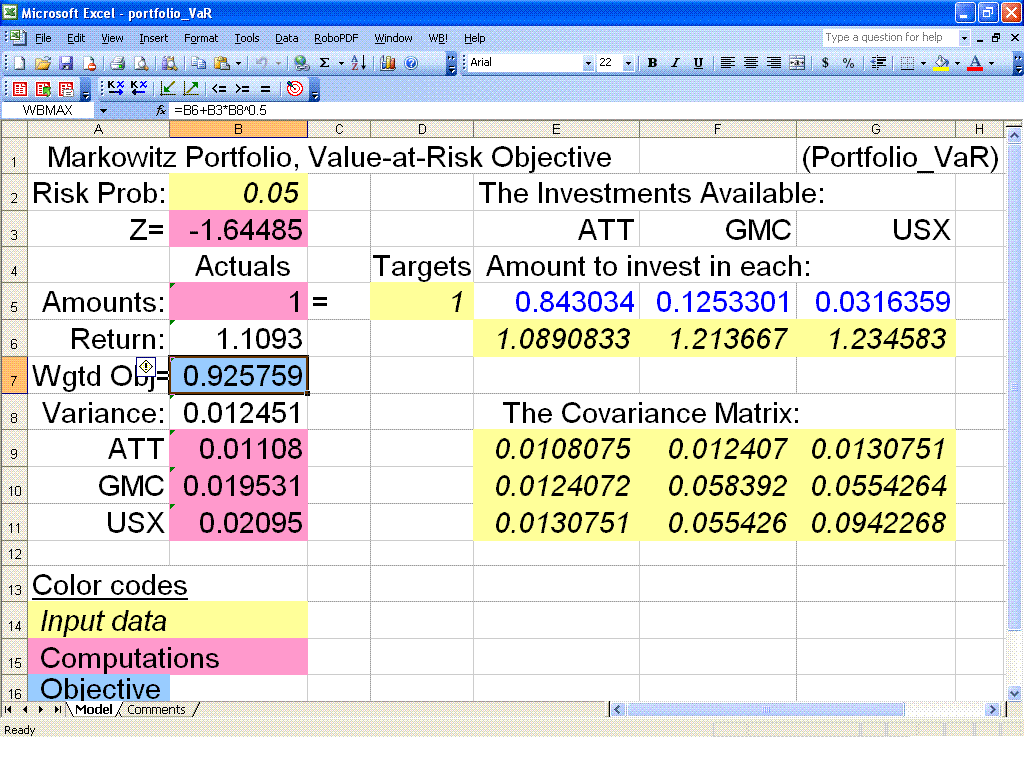Insert a less-than-or-equal constraint
The width and height of the screenshot is (1024, 768).
click(219, 88)
